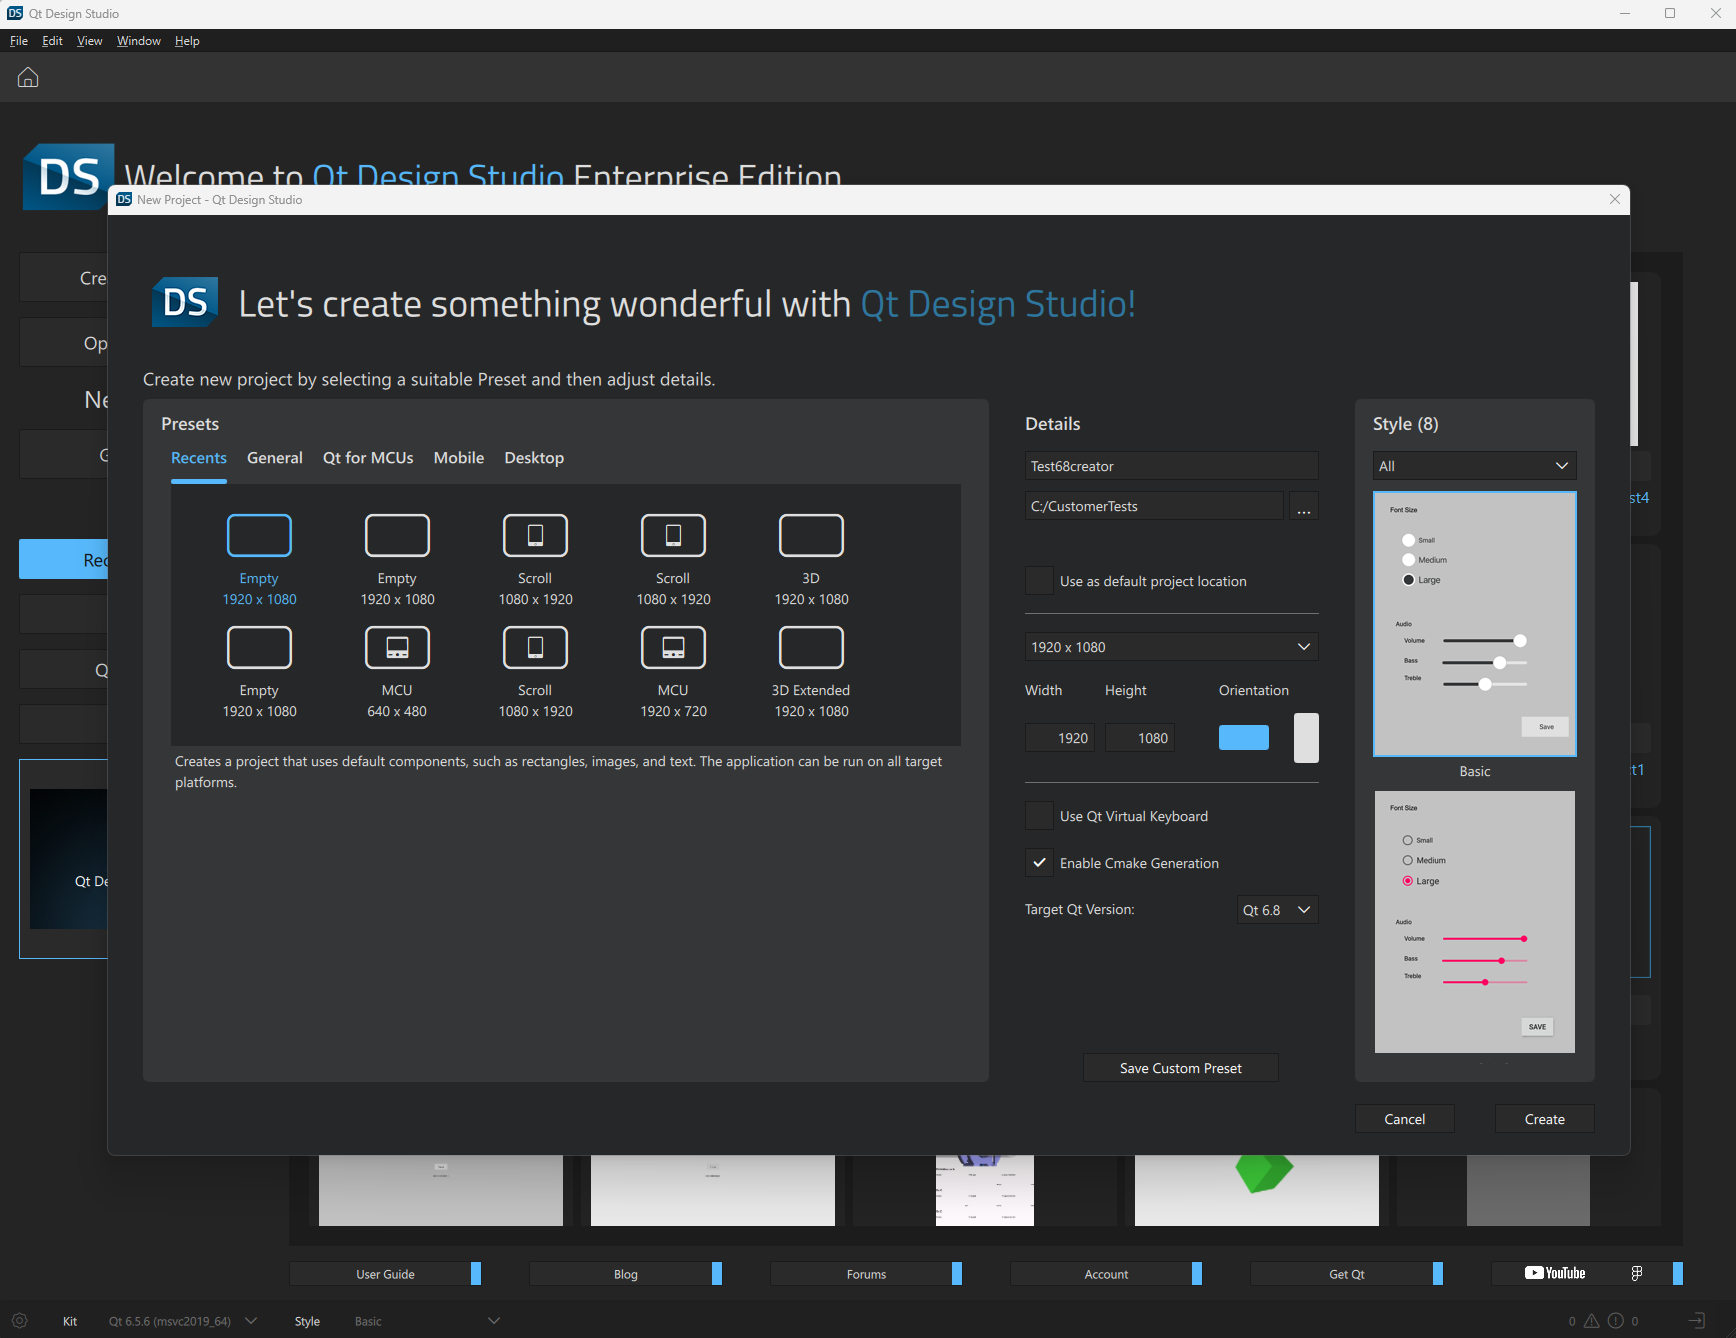The height and width of the screenshot is (1338, 1736).
Task: Choose the 3D Extended preset icon
Action: (x=811, y=648)
